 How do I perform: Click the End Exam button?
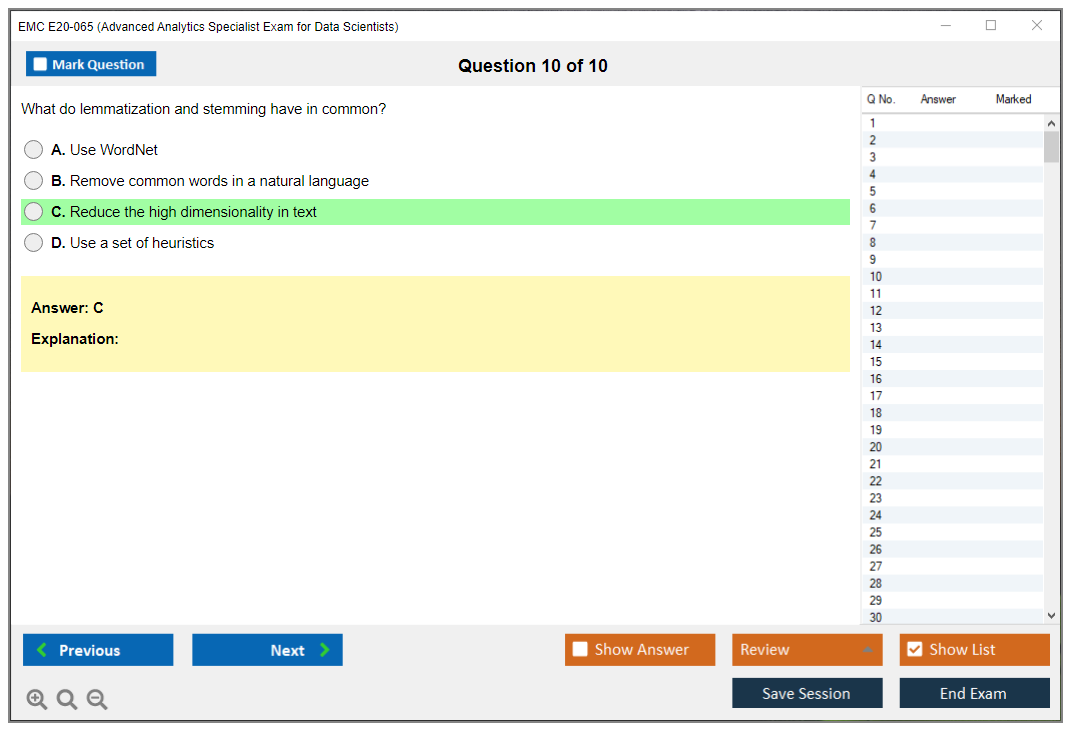[974, 693]
